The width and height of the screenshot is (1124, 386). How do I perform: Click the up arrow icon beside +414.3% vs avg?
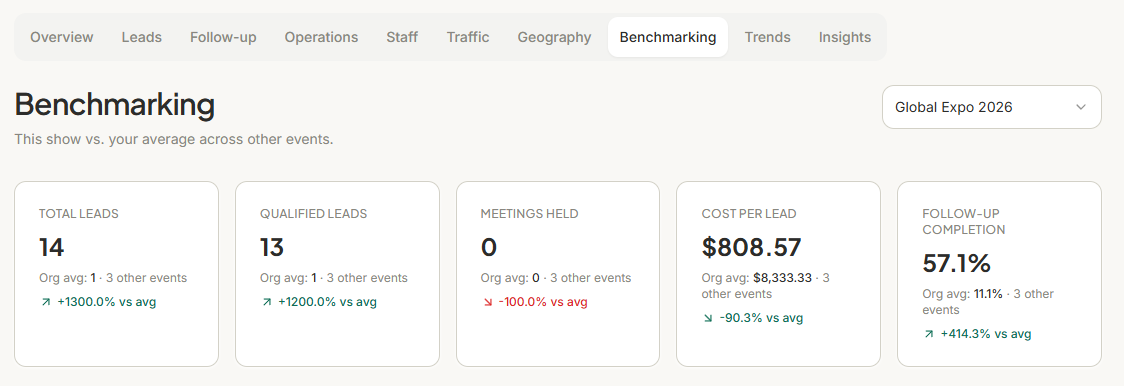[929, 334]
